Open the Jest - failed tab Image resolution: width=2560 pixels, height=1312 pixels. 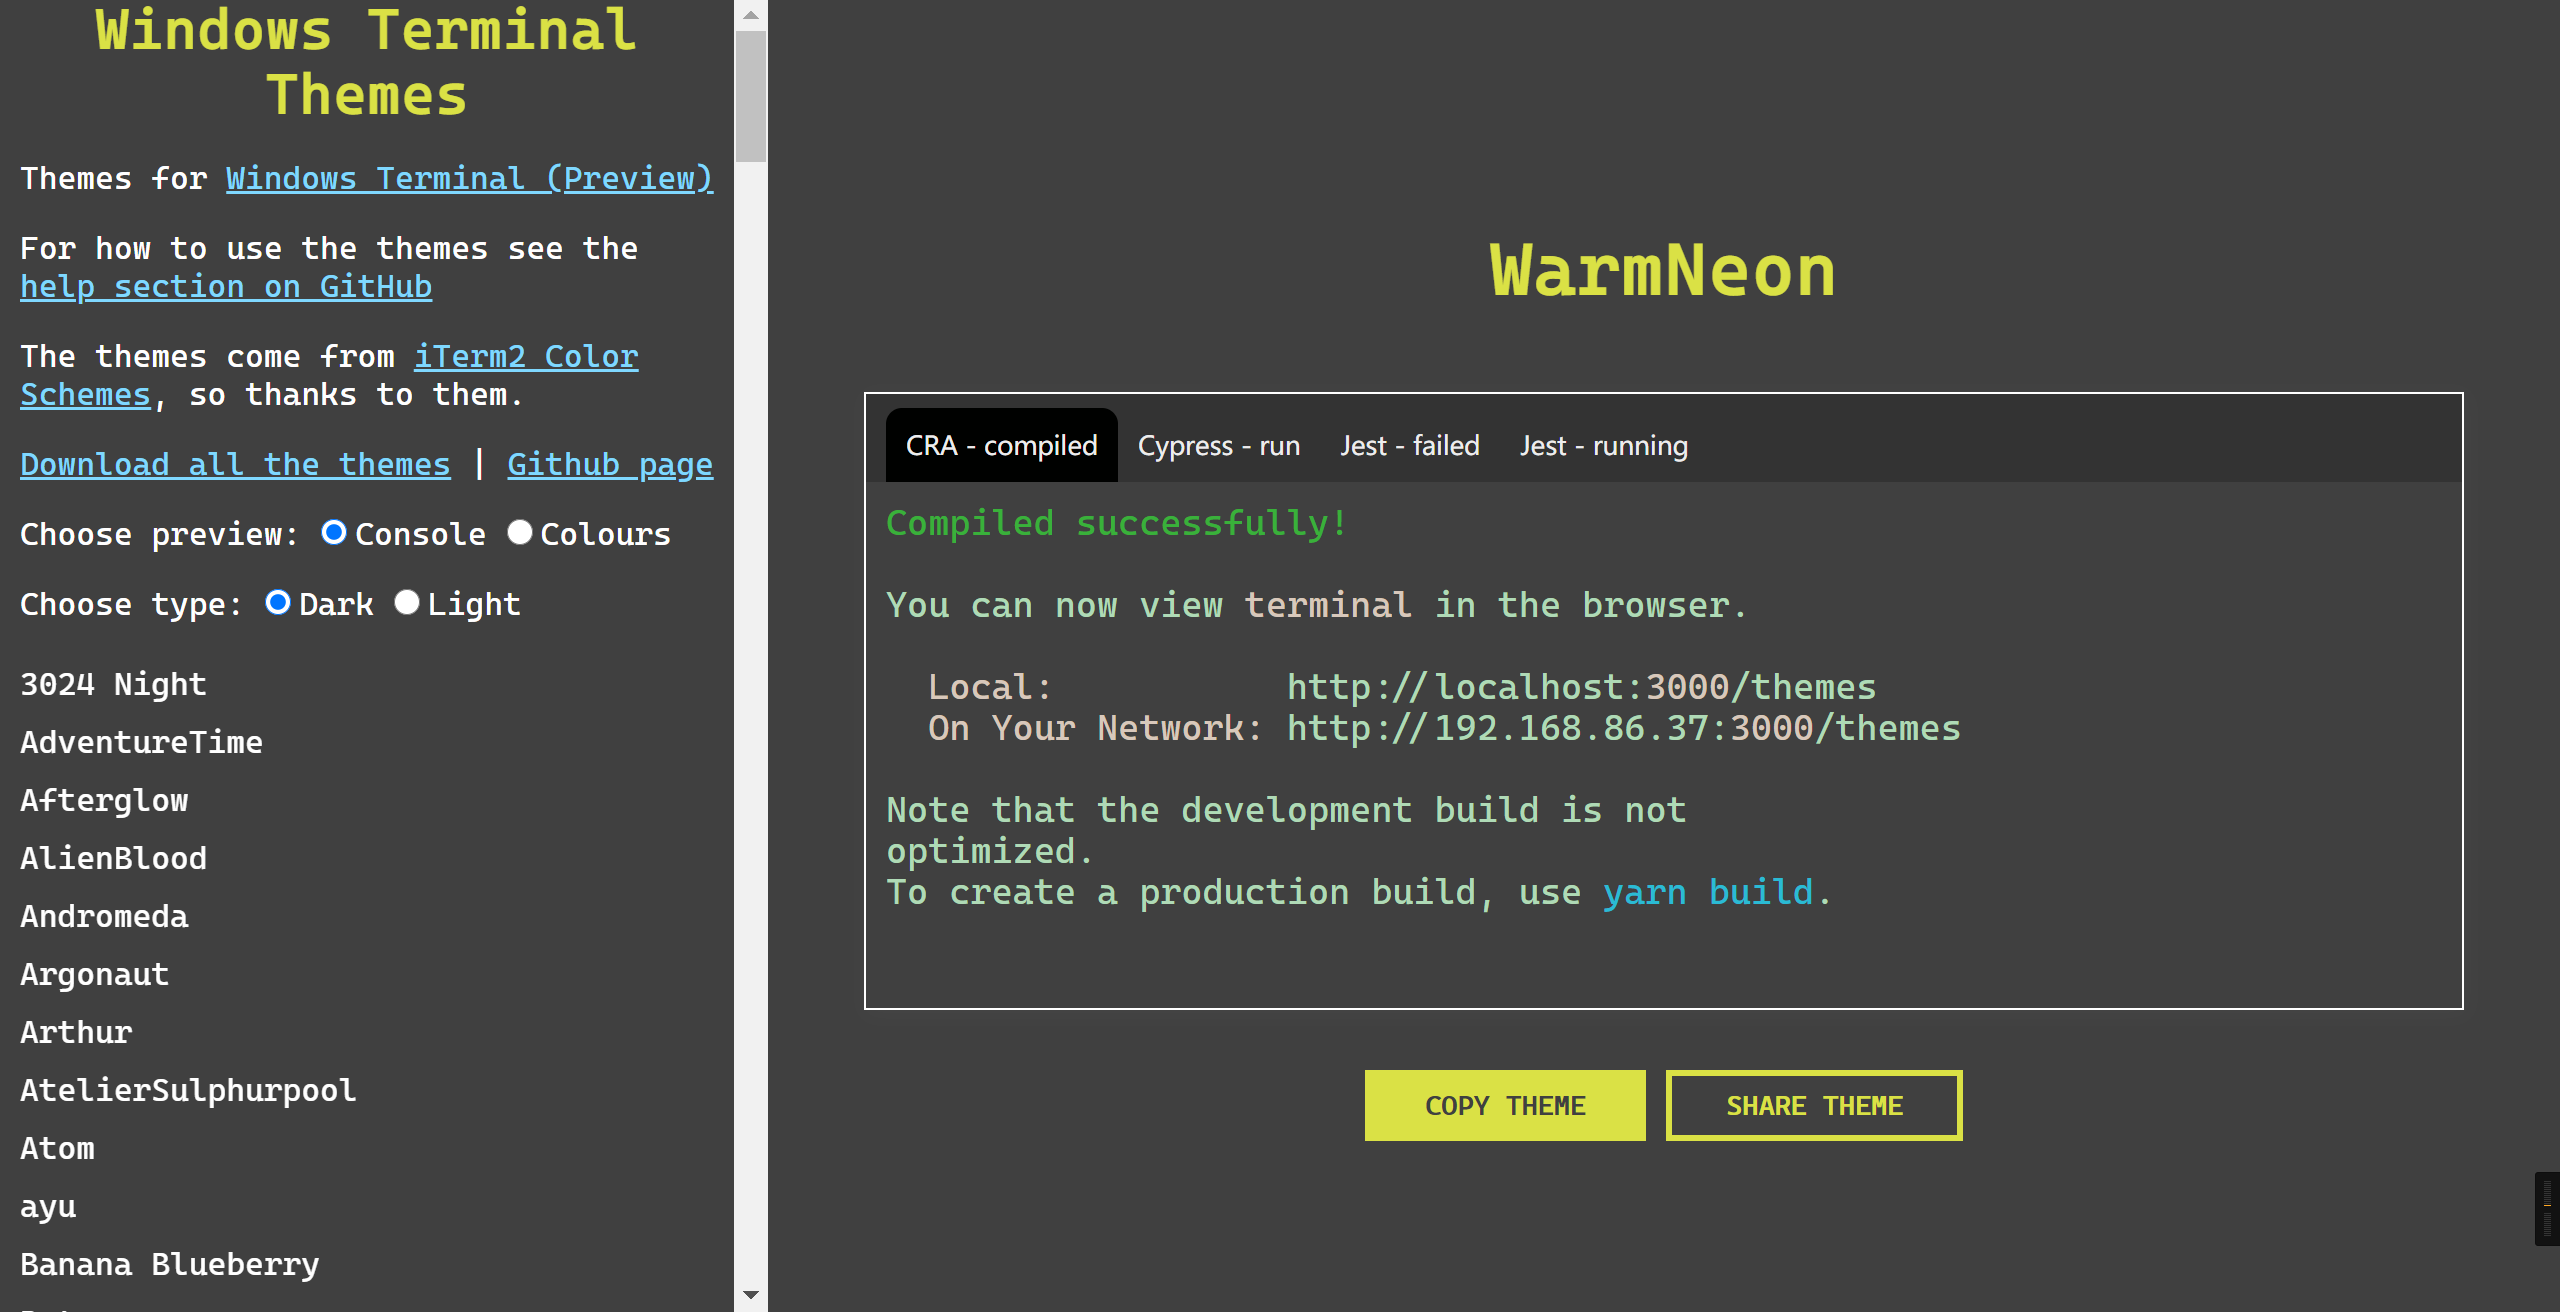pos(1409,446)
